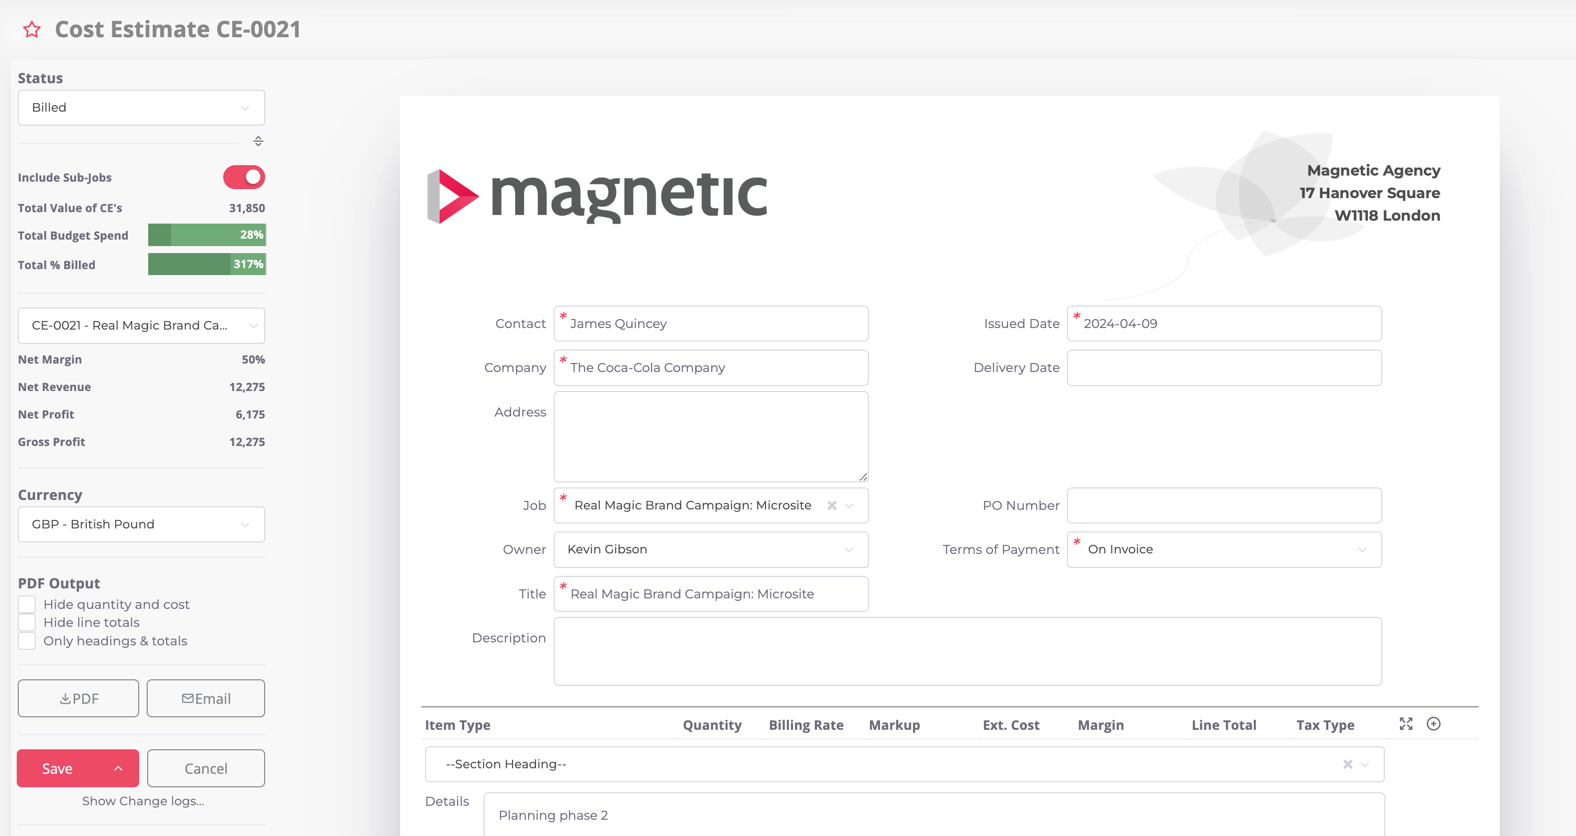The width and height of the screenshot is (1576, 836).
Task: Click the Net Profit 6,175 value
Action: [x=250, y=415]
